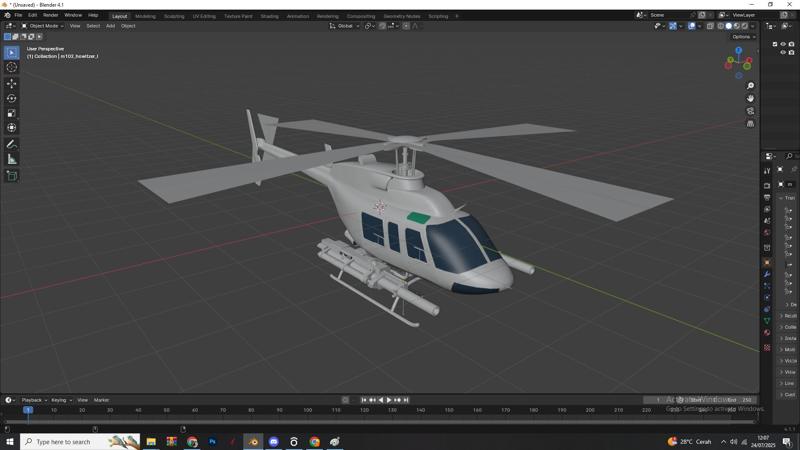
Task: Open the File menu
Action: pyautogui.click(x=18, y=15)
